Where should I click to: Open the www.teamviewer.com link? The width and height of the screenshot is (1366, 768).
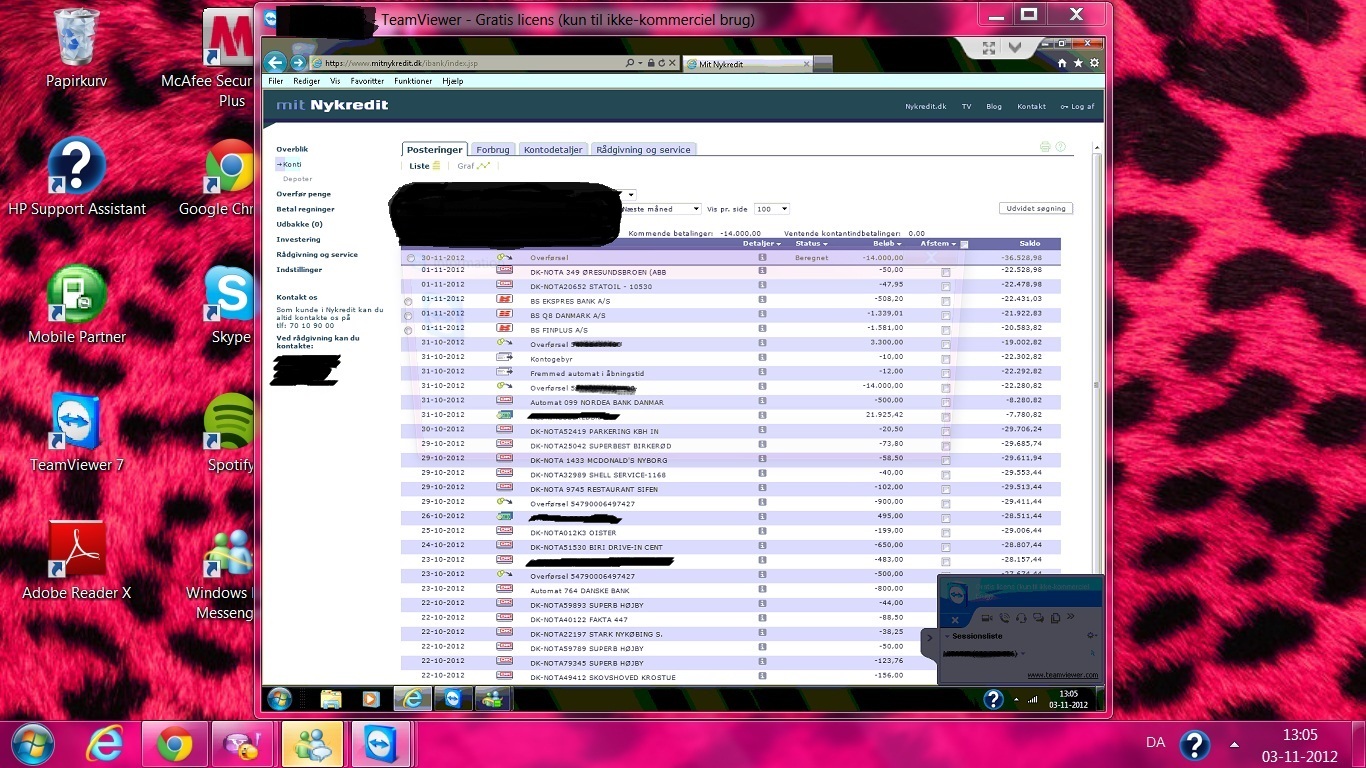[x=1062, y=675]
